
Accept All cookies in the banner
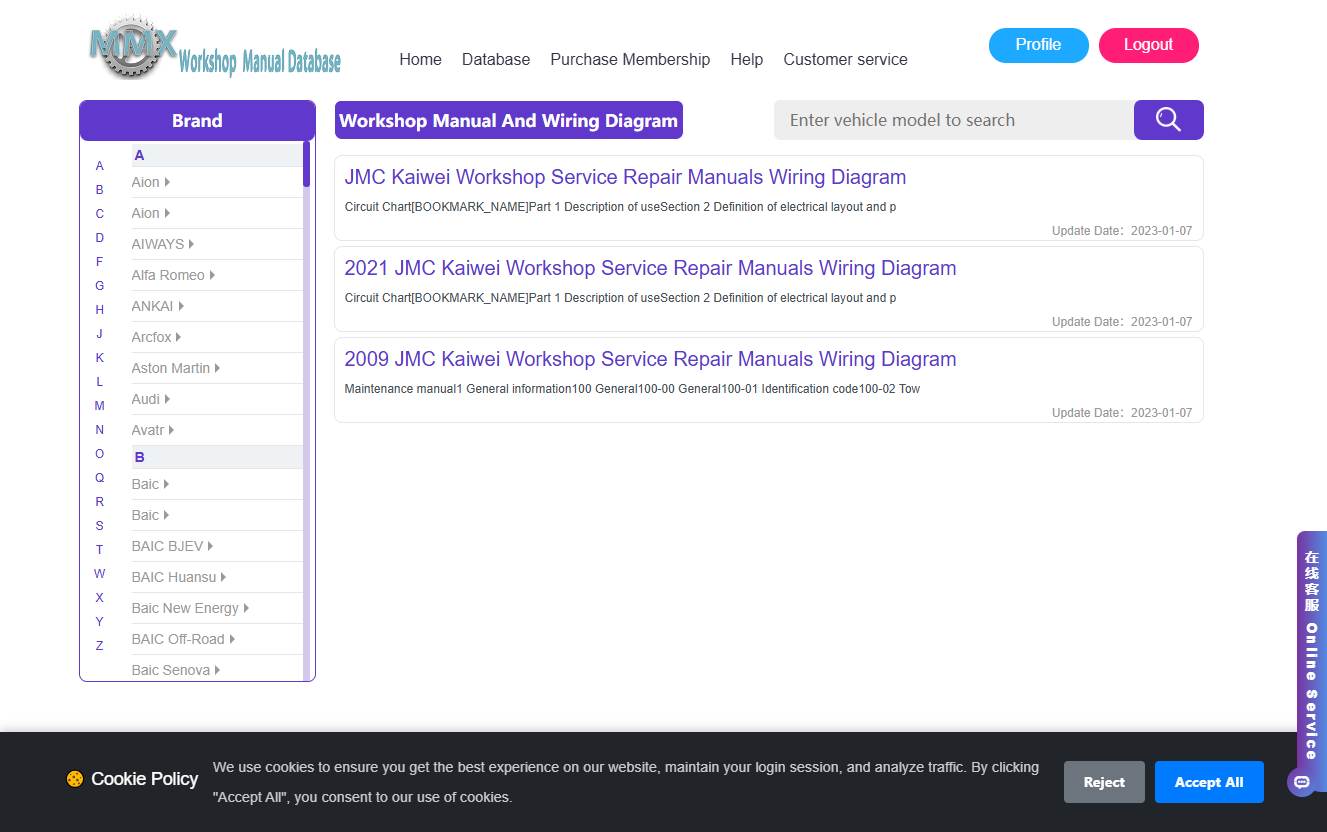(x=1209, y=782)
